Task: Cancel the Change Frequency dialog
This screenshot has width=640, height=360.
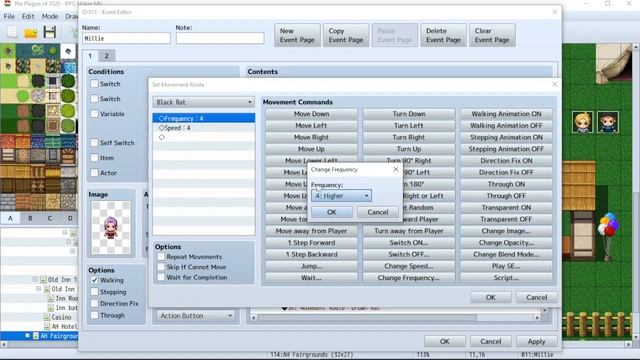Action: 378,212
